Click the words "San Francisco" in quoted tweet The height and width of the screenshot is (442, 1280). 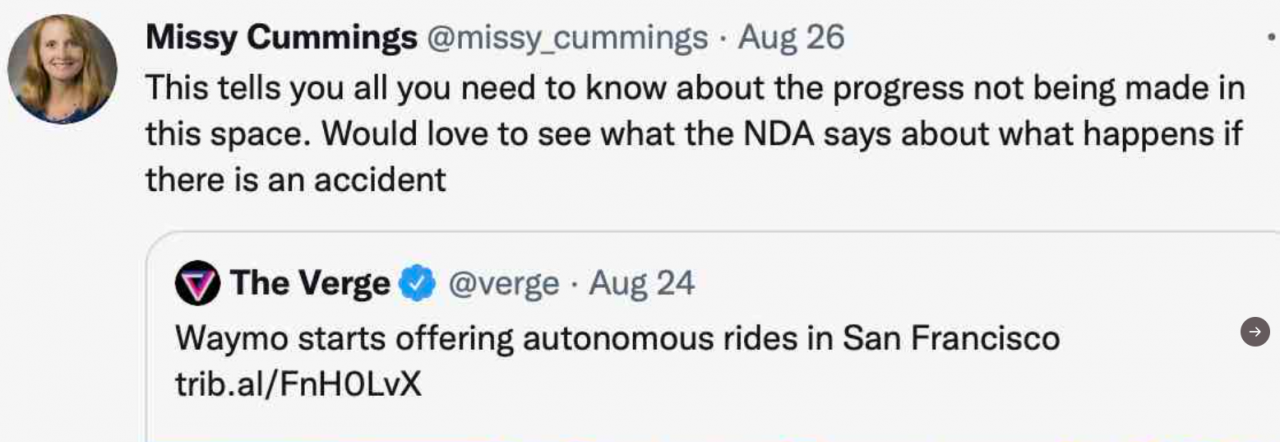[x=950, y=338]
